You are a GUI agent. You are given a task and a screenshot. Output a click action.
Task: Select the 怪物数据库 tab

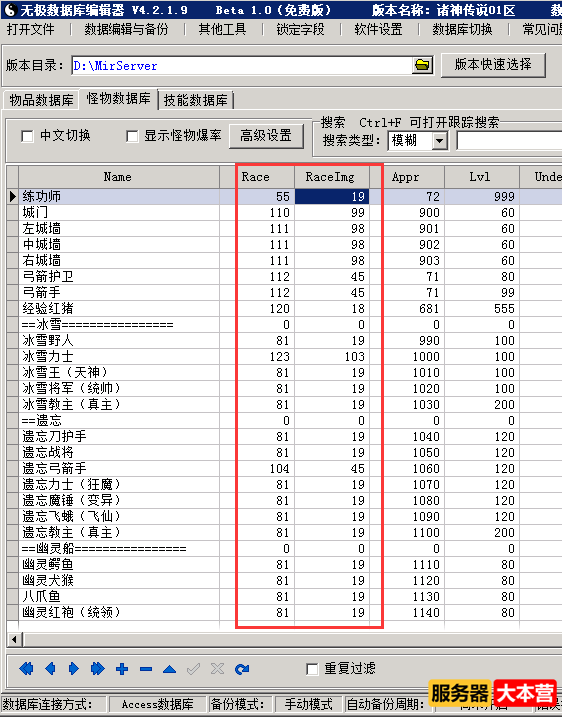118,98
